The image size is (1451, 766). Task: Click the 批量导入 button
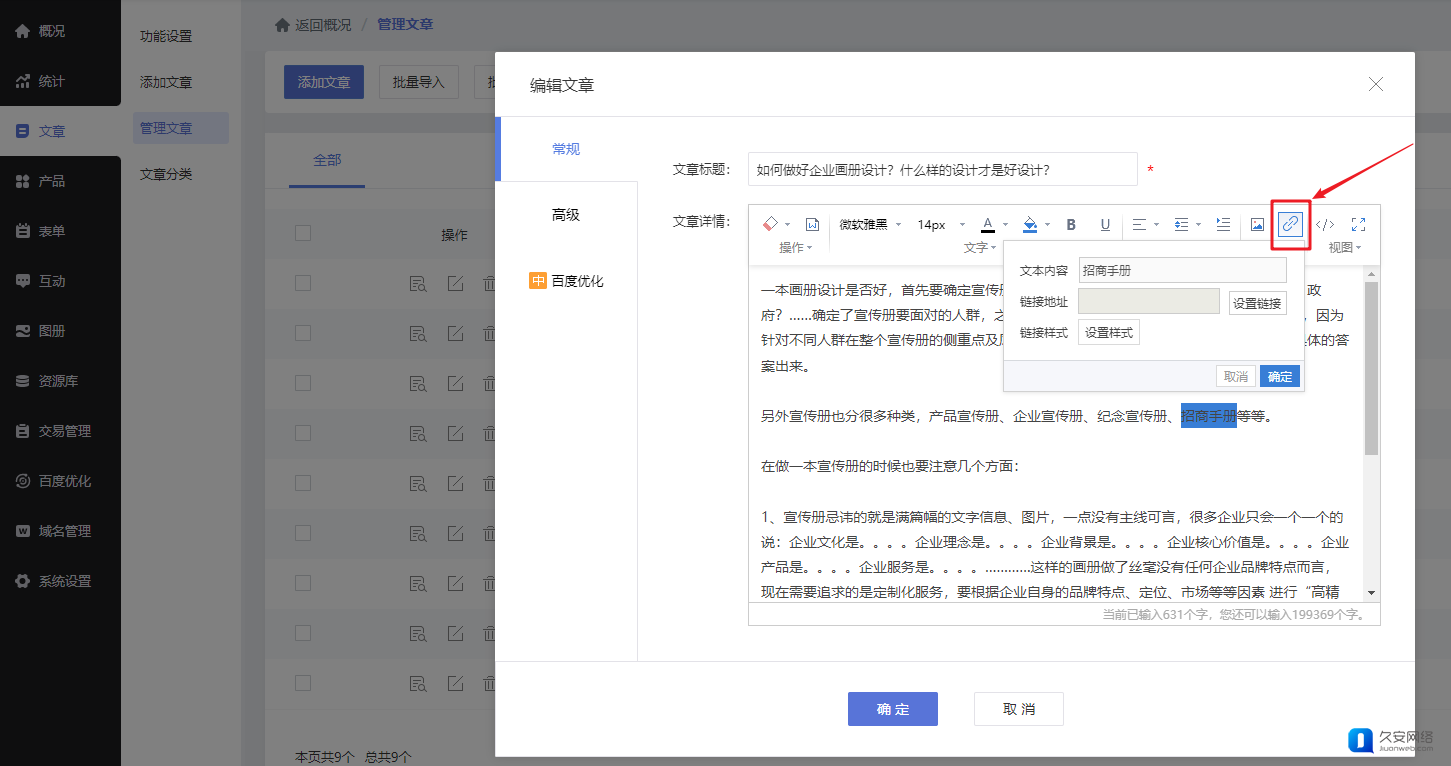click(418, 82)
